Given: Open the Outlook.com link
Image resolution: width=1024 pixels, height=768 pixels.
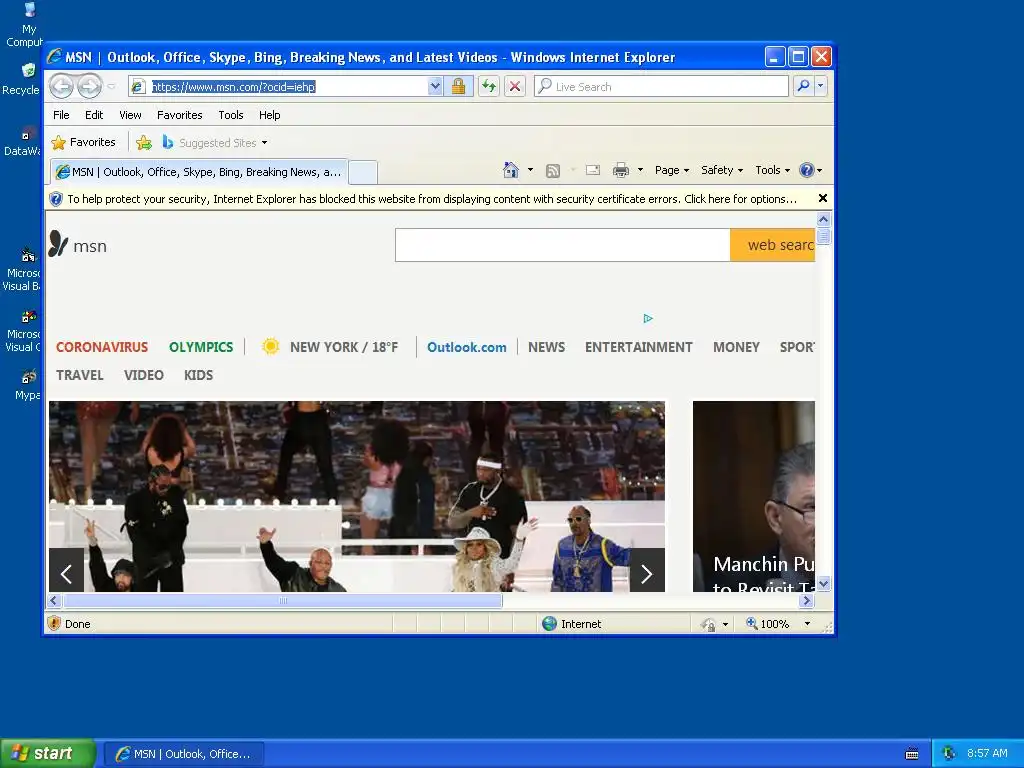Looking at the screenshot, I should click(467, 347).
